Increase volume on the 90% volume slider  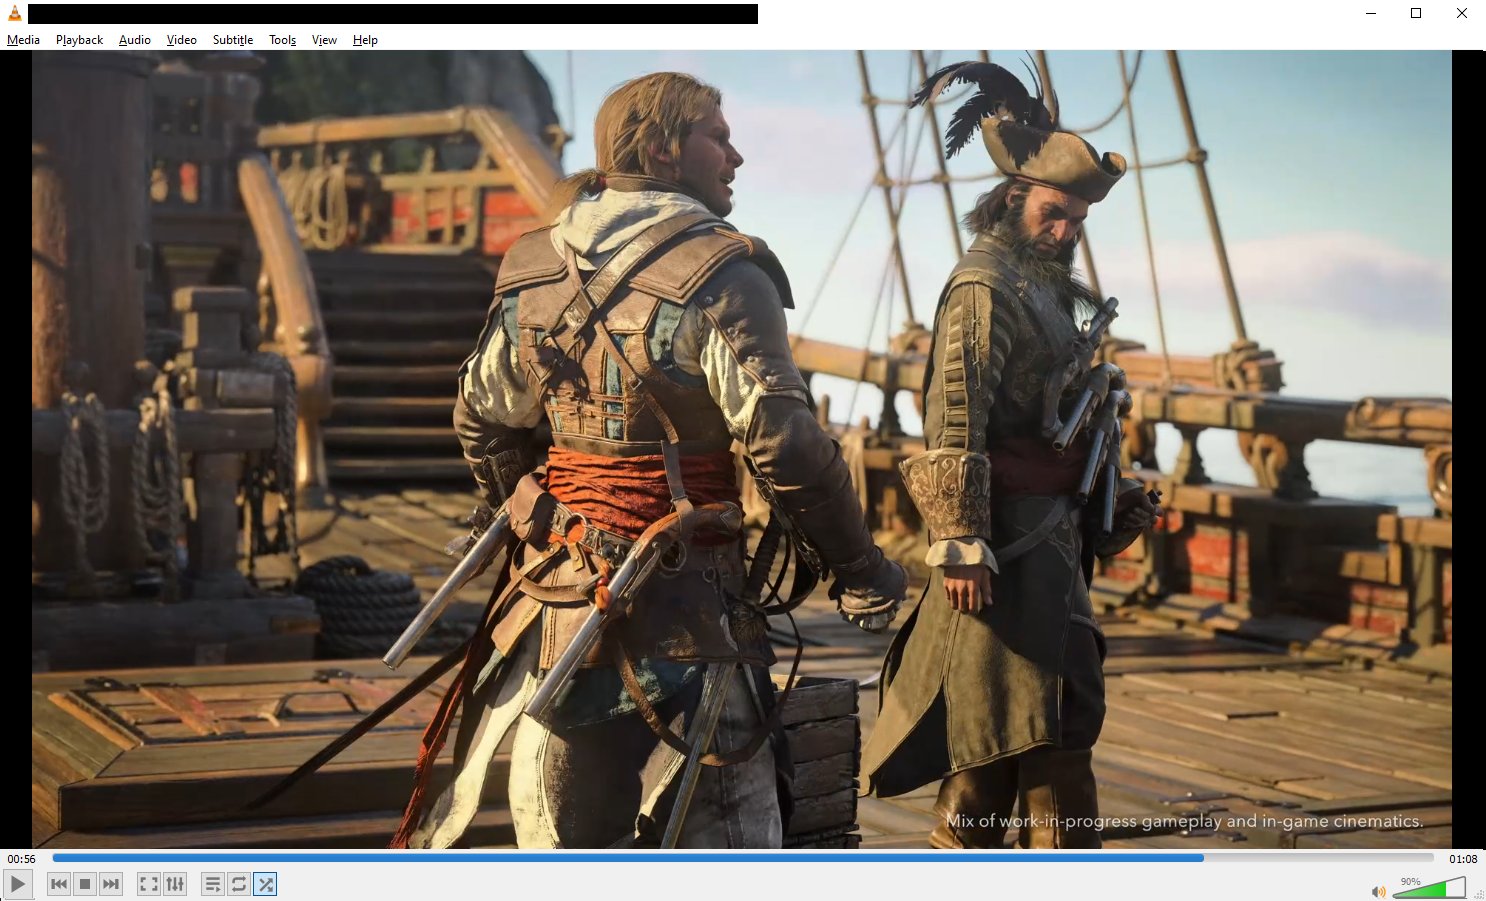pyautogui.click(x=1455, y=890)
